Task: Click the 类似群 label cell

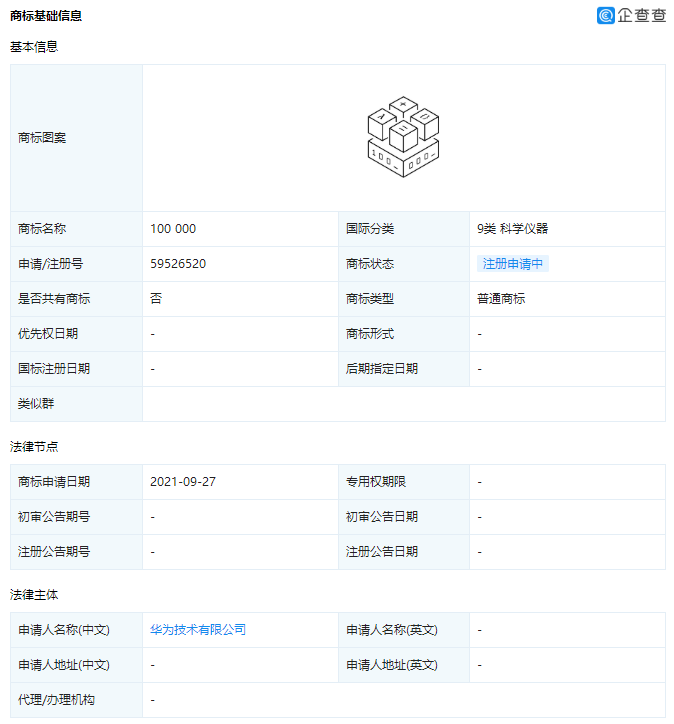Action: tap(36, 404)
